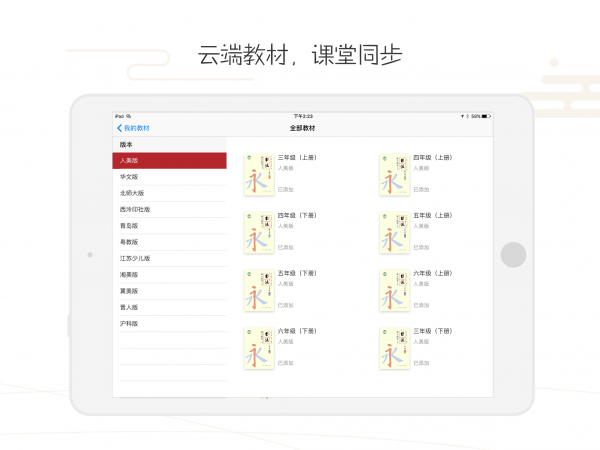Select the 湘美版 edition
The width and height of the screenshot is (600, 450).
(x=170, y=275)
